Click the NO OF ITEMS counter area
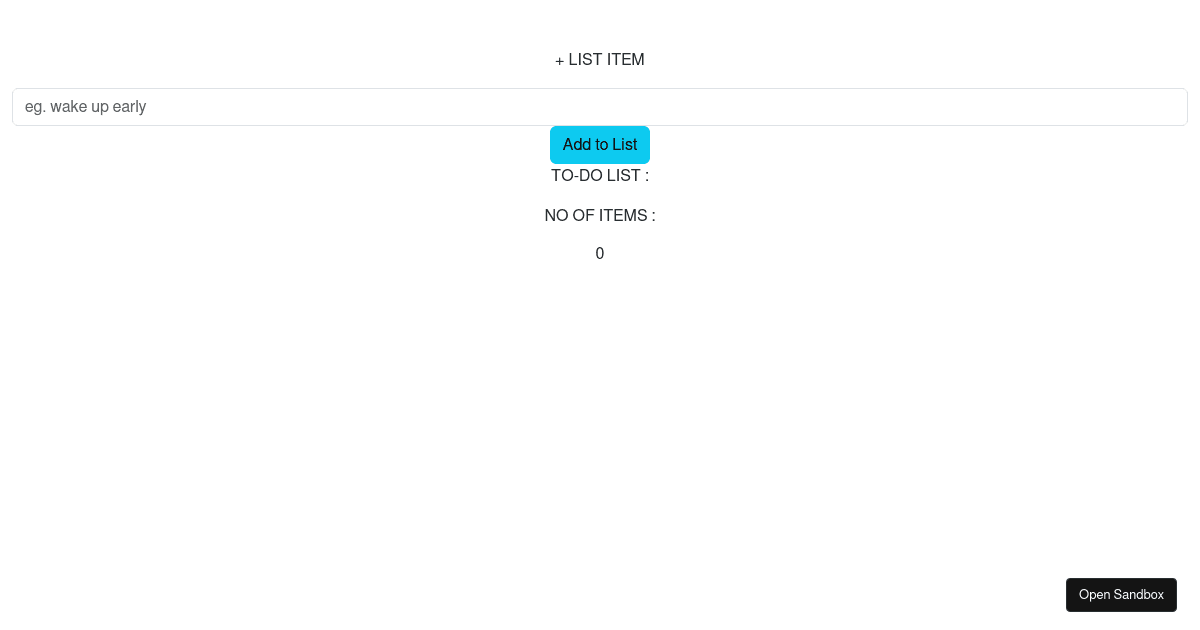The image size is (1200, 630). 600,216
